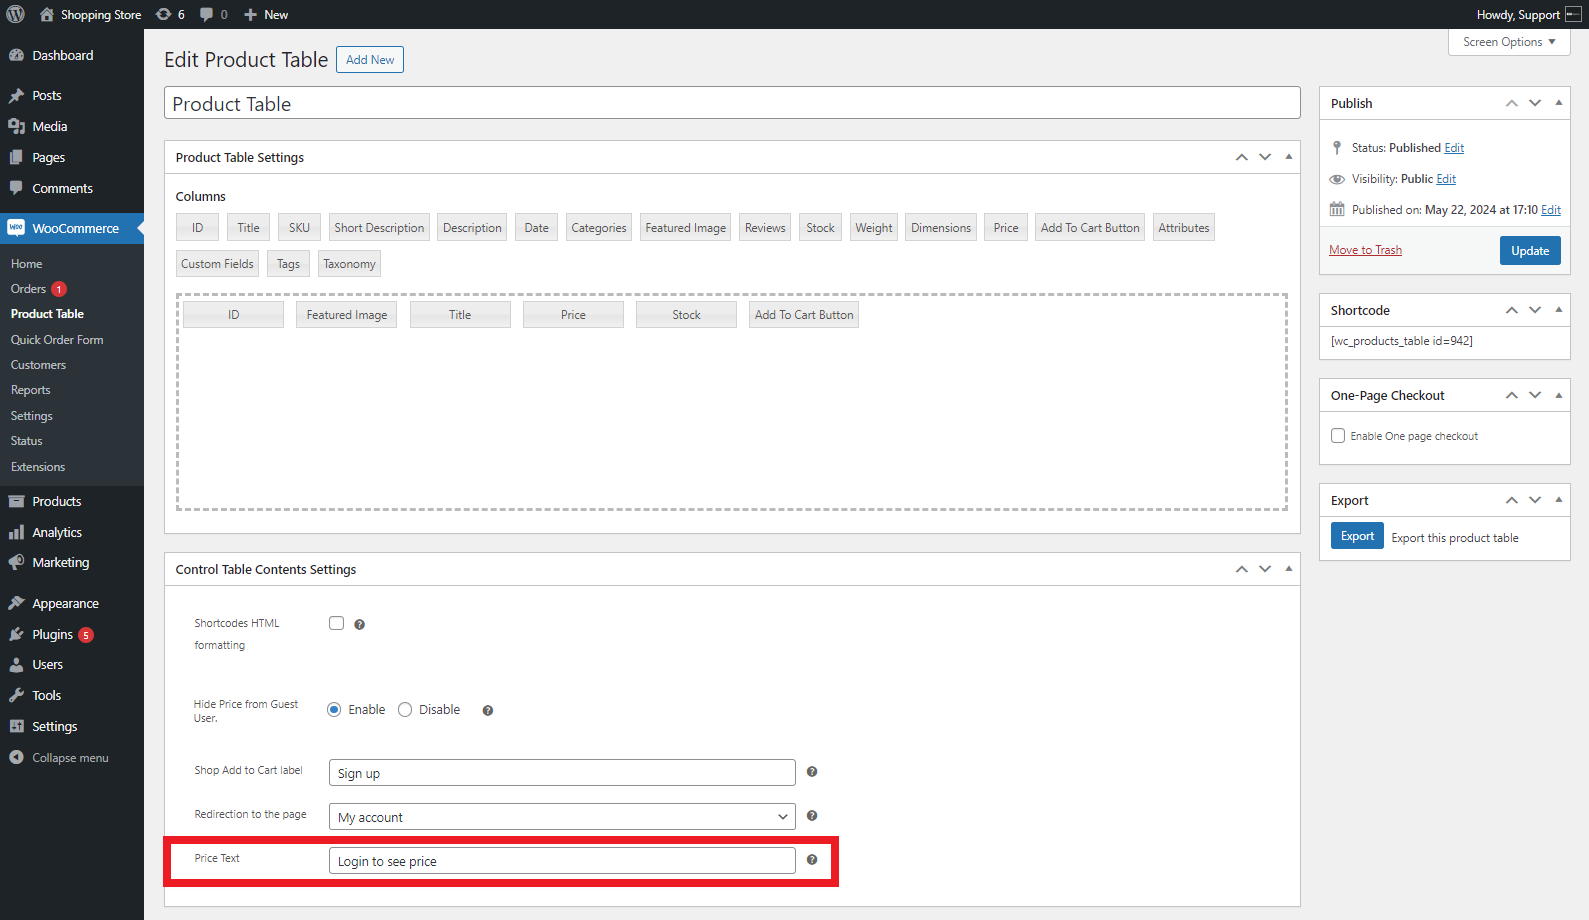The height and width of the screenshot is (920, 1589).
Task: Enable the Shortcodes HTML formatting checkbox
Action: pos(337,623)
